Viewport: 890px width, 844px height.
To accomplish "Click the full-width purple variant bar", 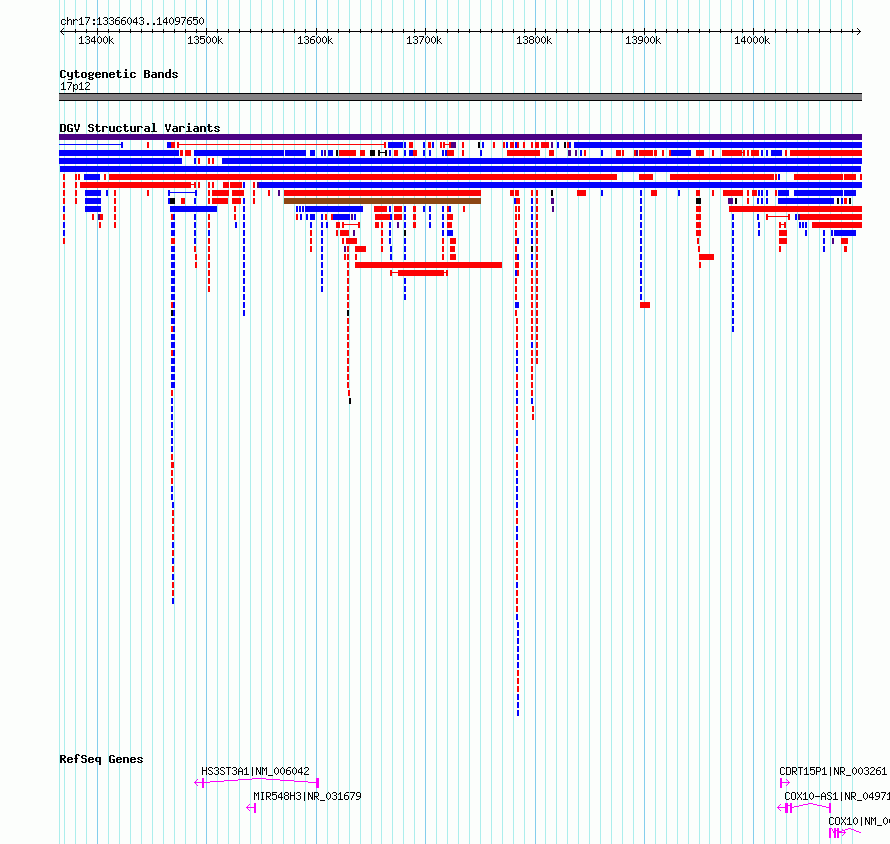I will point(460,137).
